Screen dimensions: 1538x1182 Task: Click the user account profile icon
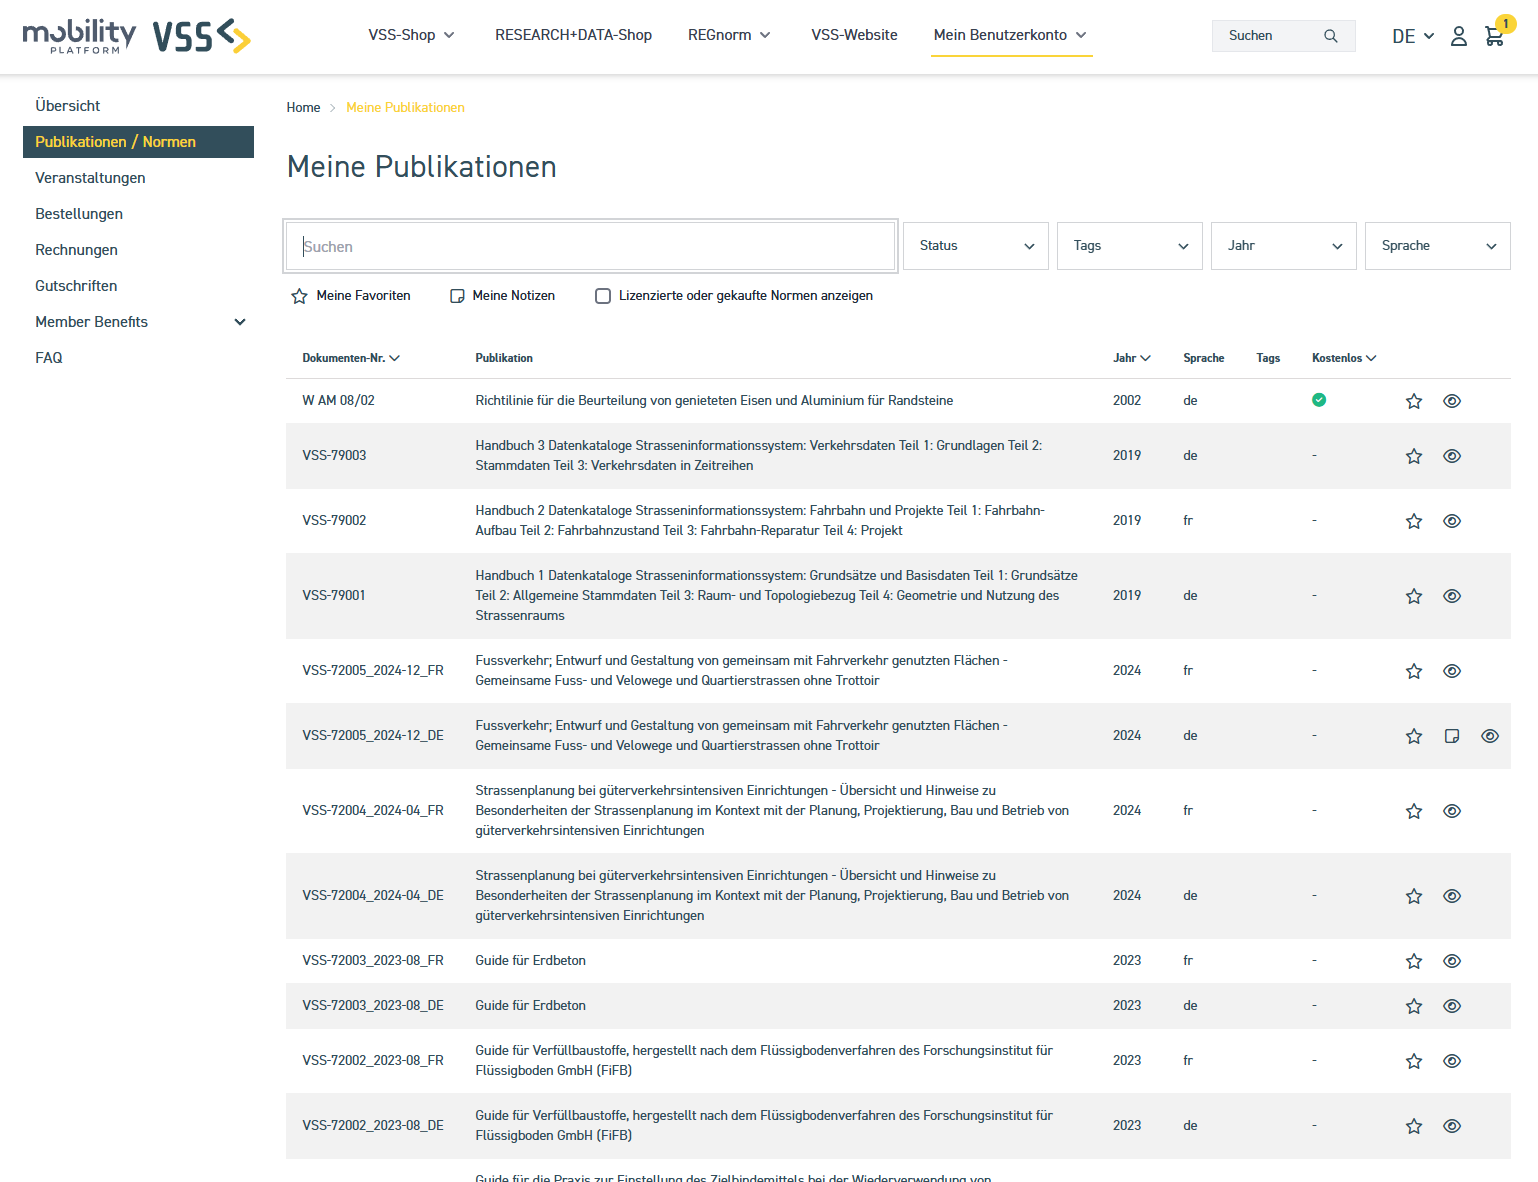tap(1458, 36)
